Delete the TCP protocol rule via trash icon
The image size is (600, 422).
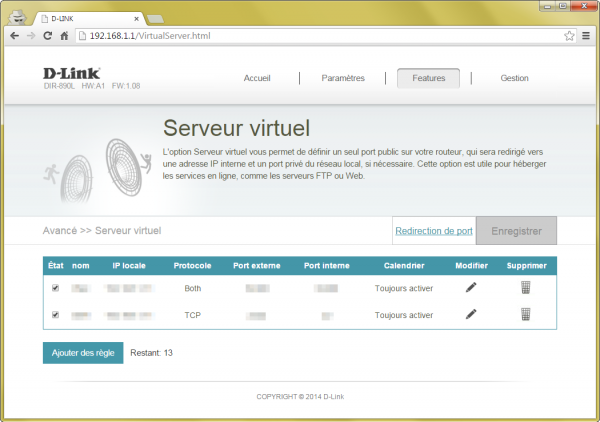pos(526,314)
